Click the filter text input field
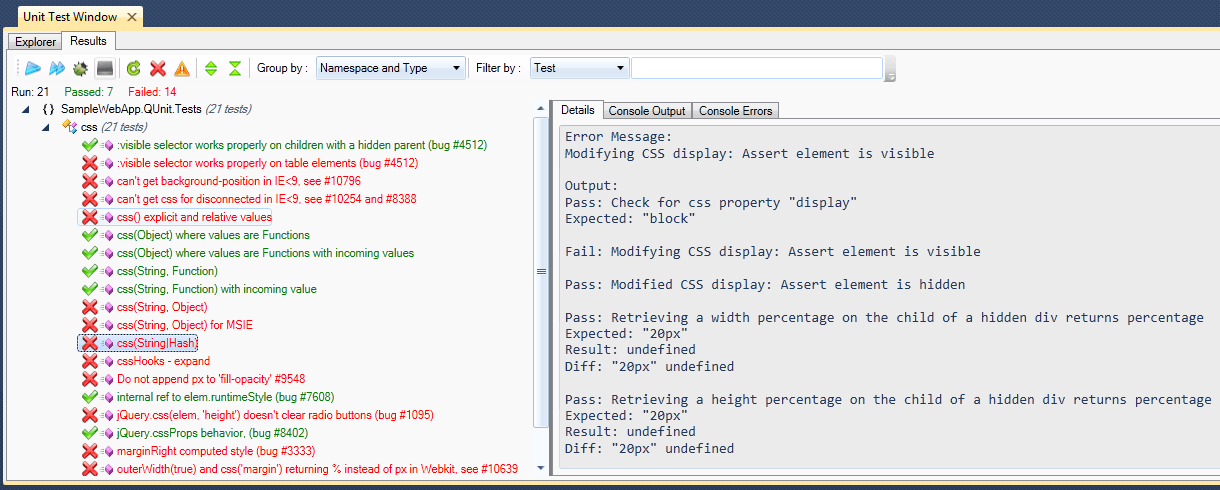 pyautogui.click(x=756, y=68)
